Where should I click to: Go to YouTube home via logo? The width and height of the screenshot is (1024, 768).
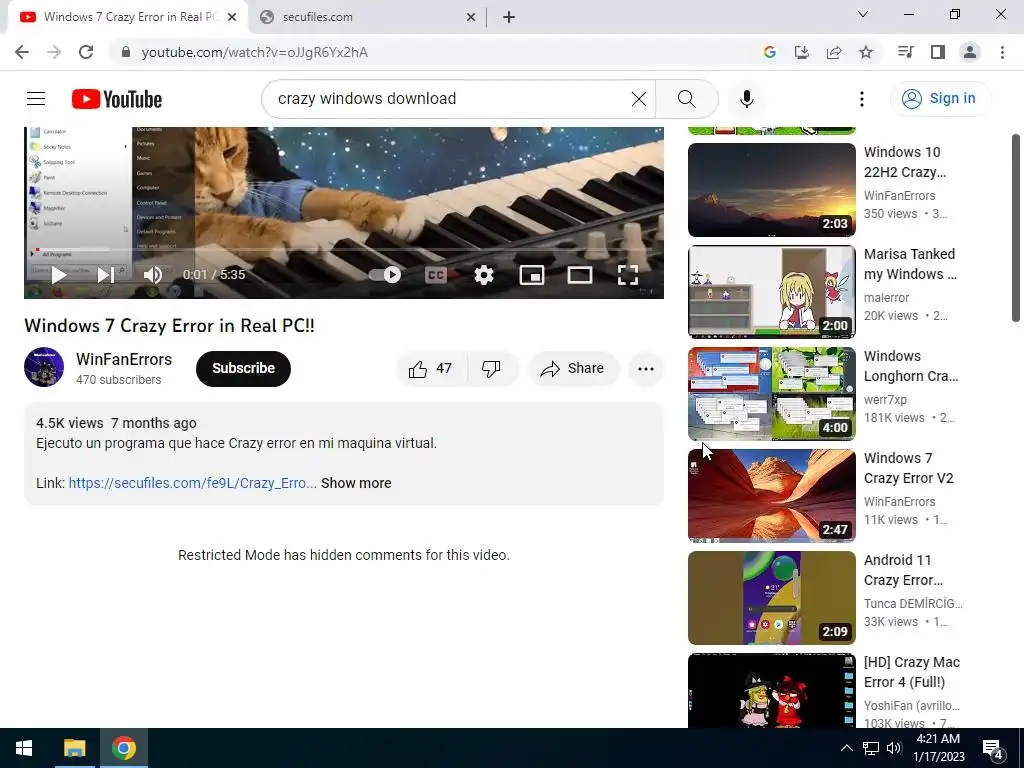(x=117, y=99)
